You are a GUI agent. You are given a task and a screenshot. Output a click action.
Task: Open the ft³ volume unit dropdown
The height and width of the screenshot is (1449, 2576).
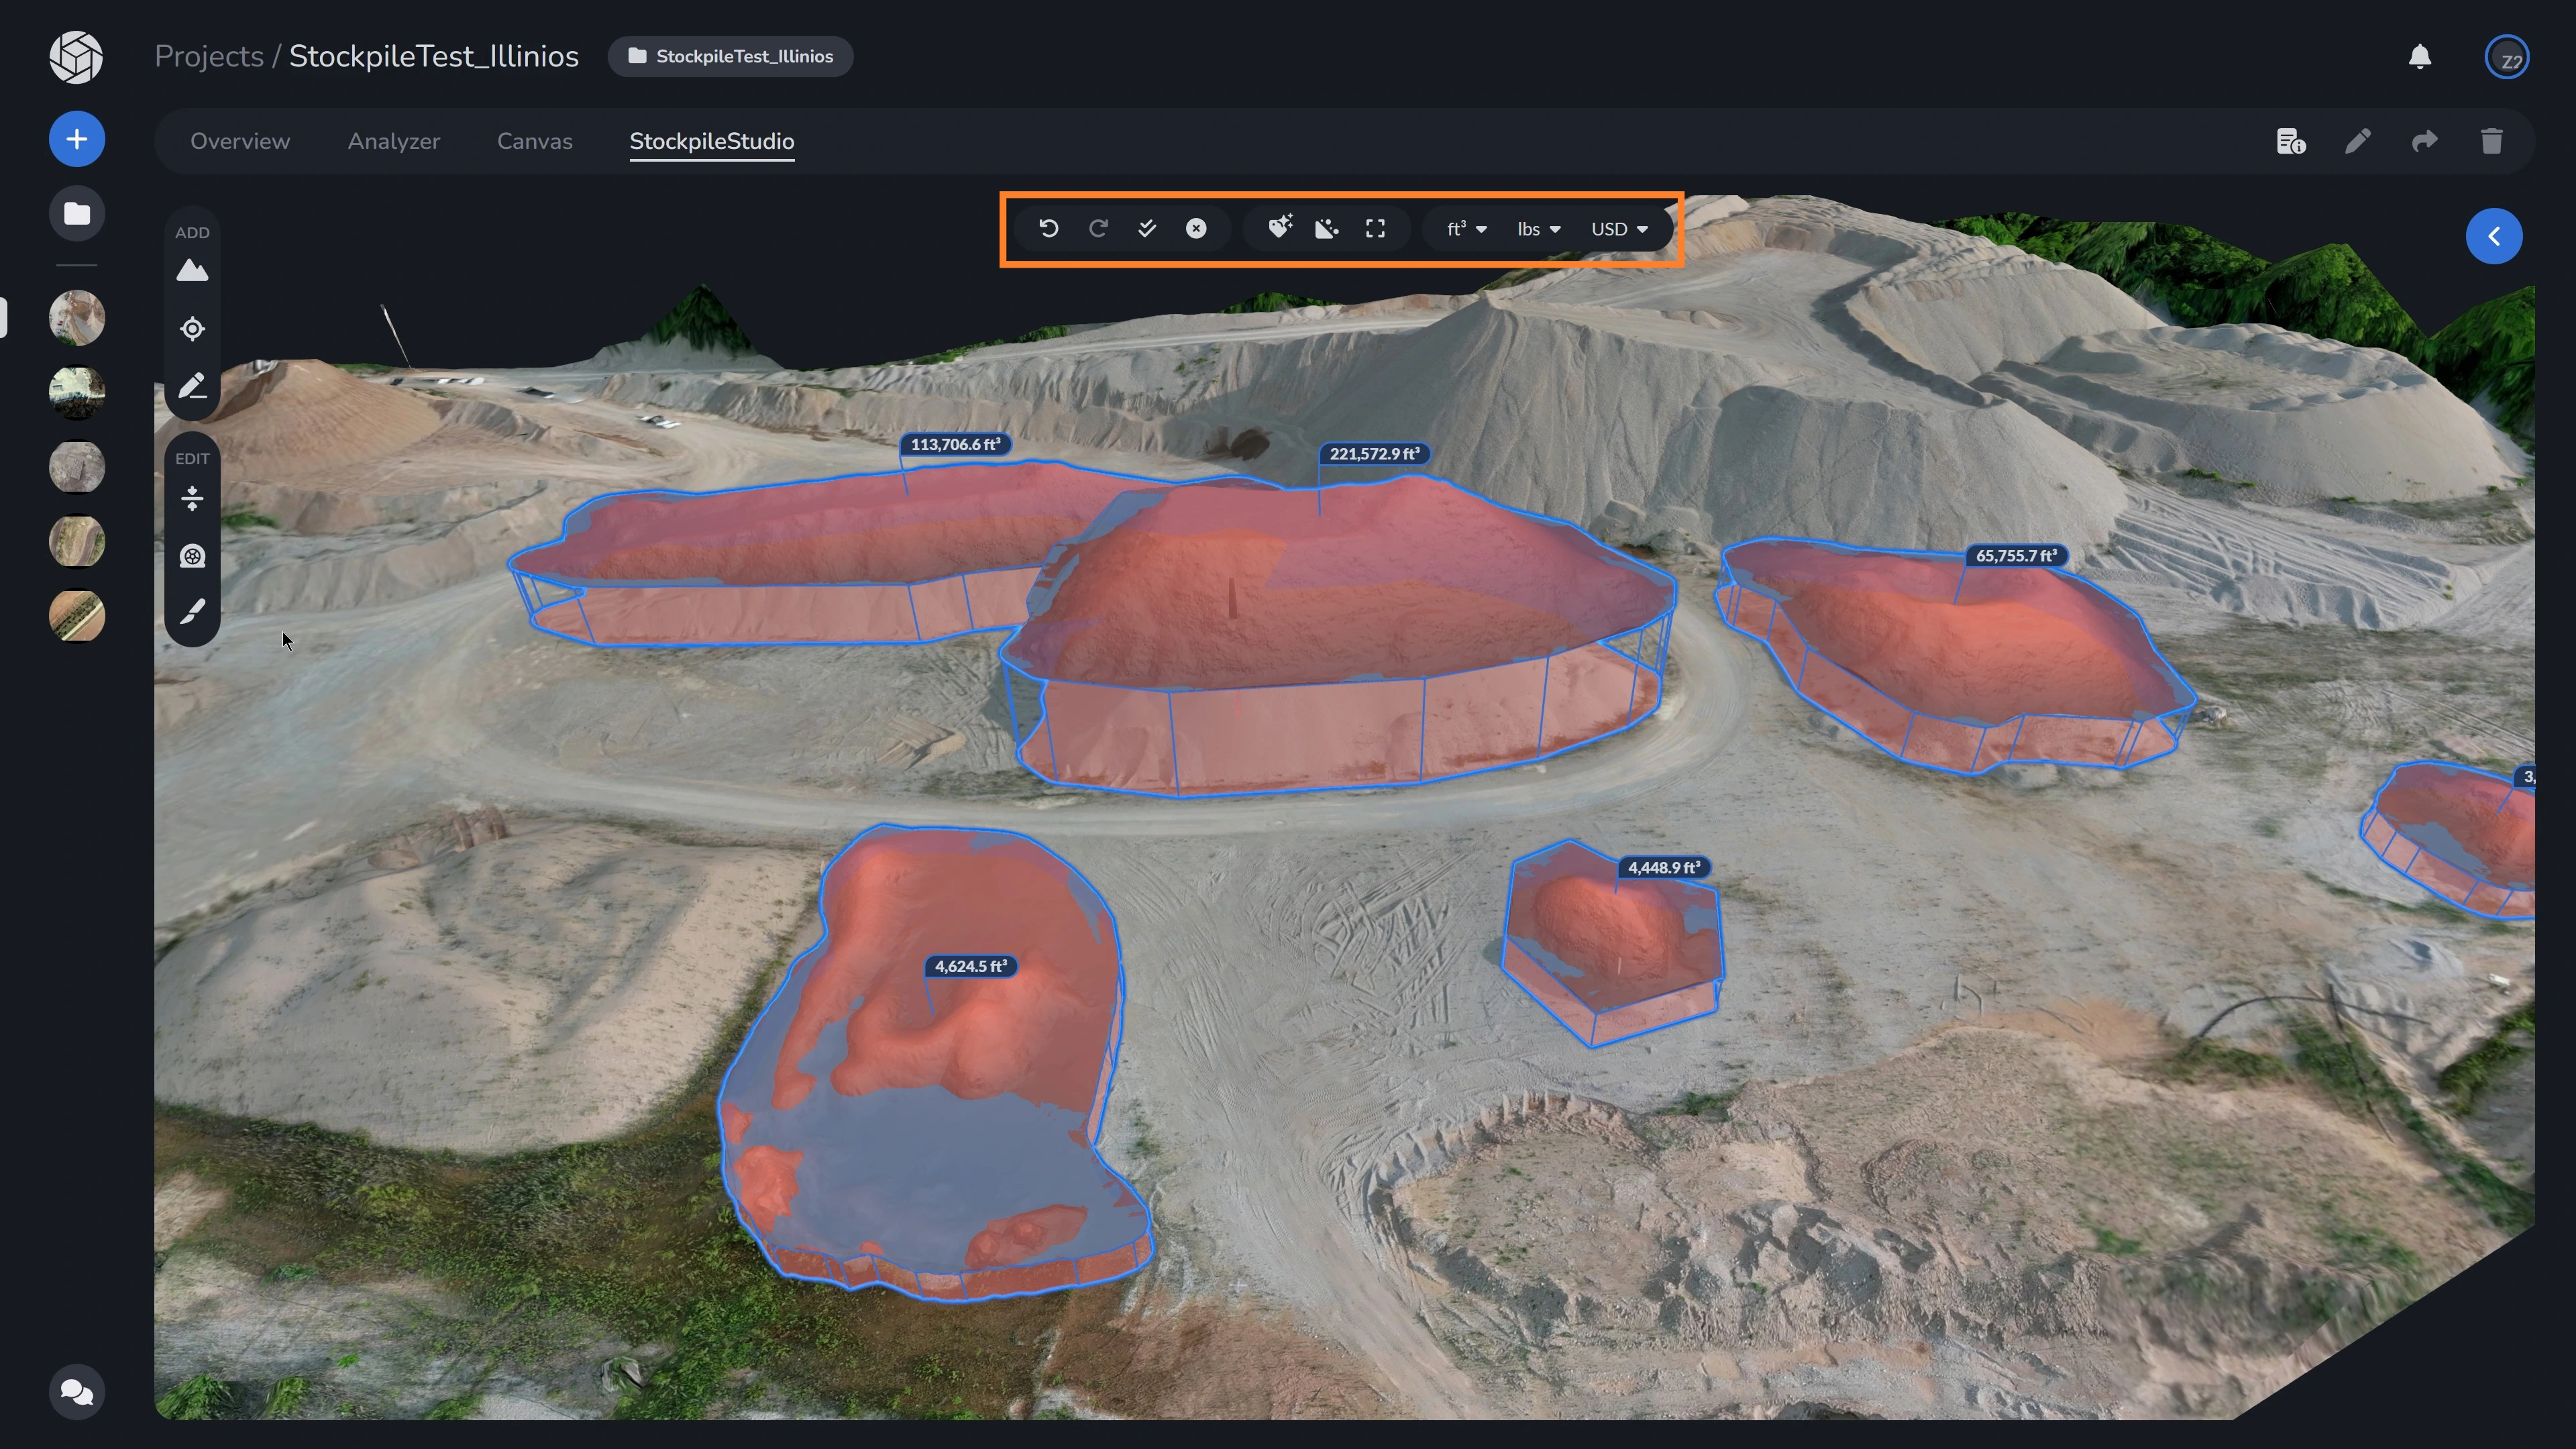pyautogui.click(x=1466, y=229)
